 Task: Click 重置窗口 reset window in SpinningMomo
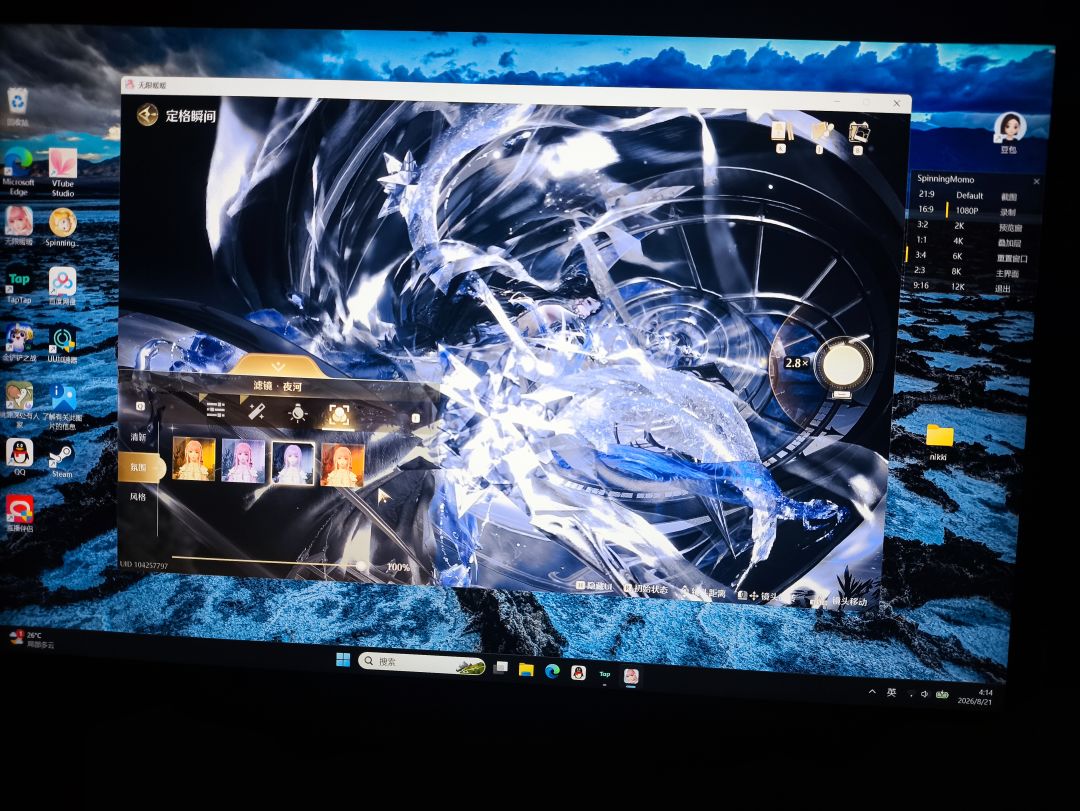(x=1012, y=258)
